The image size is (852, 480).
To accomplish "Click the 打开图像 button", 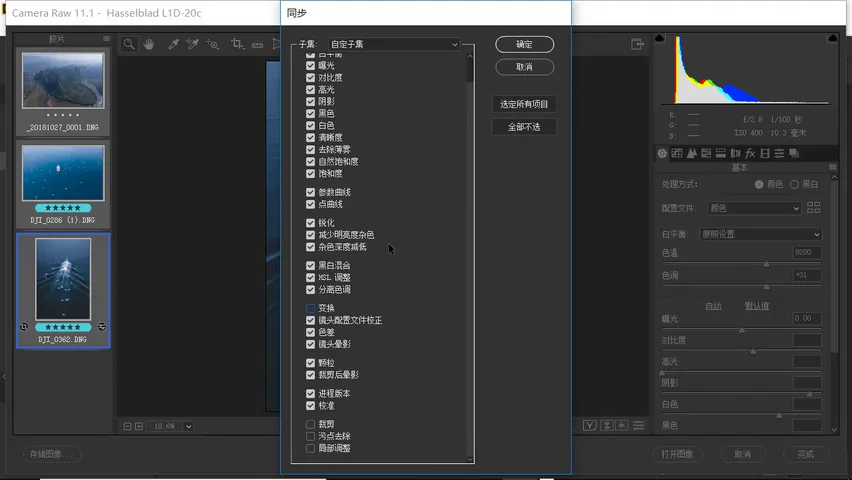I will [677, 454].
